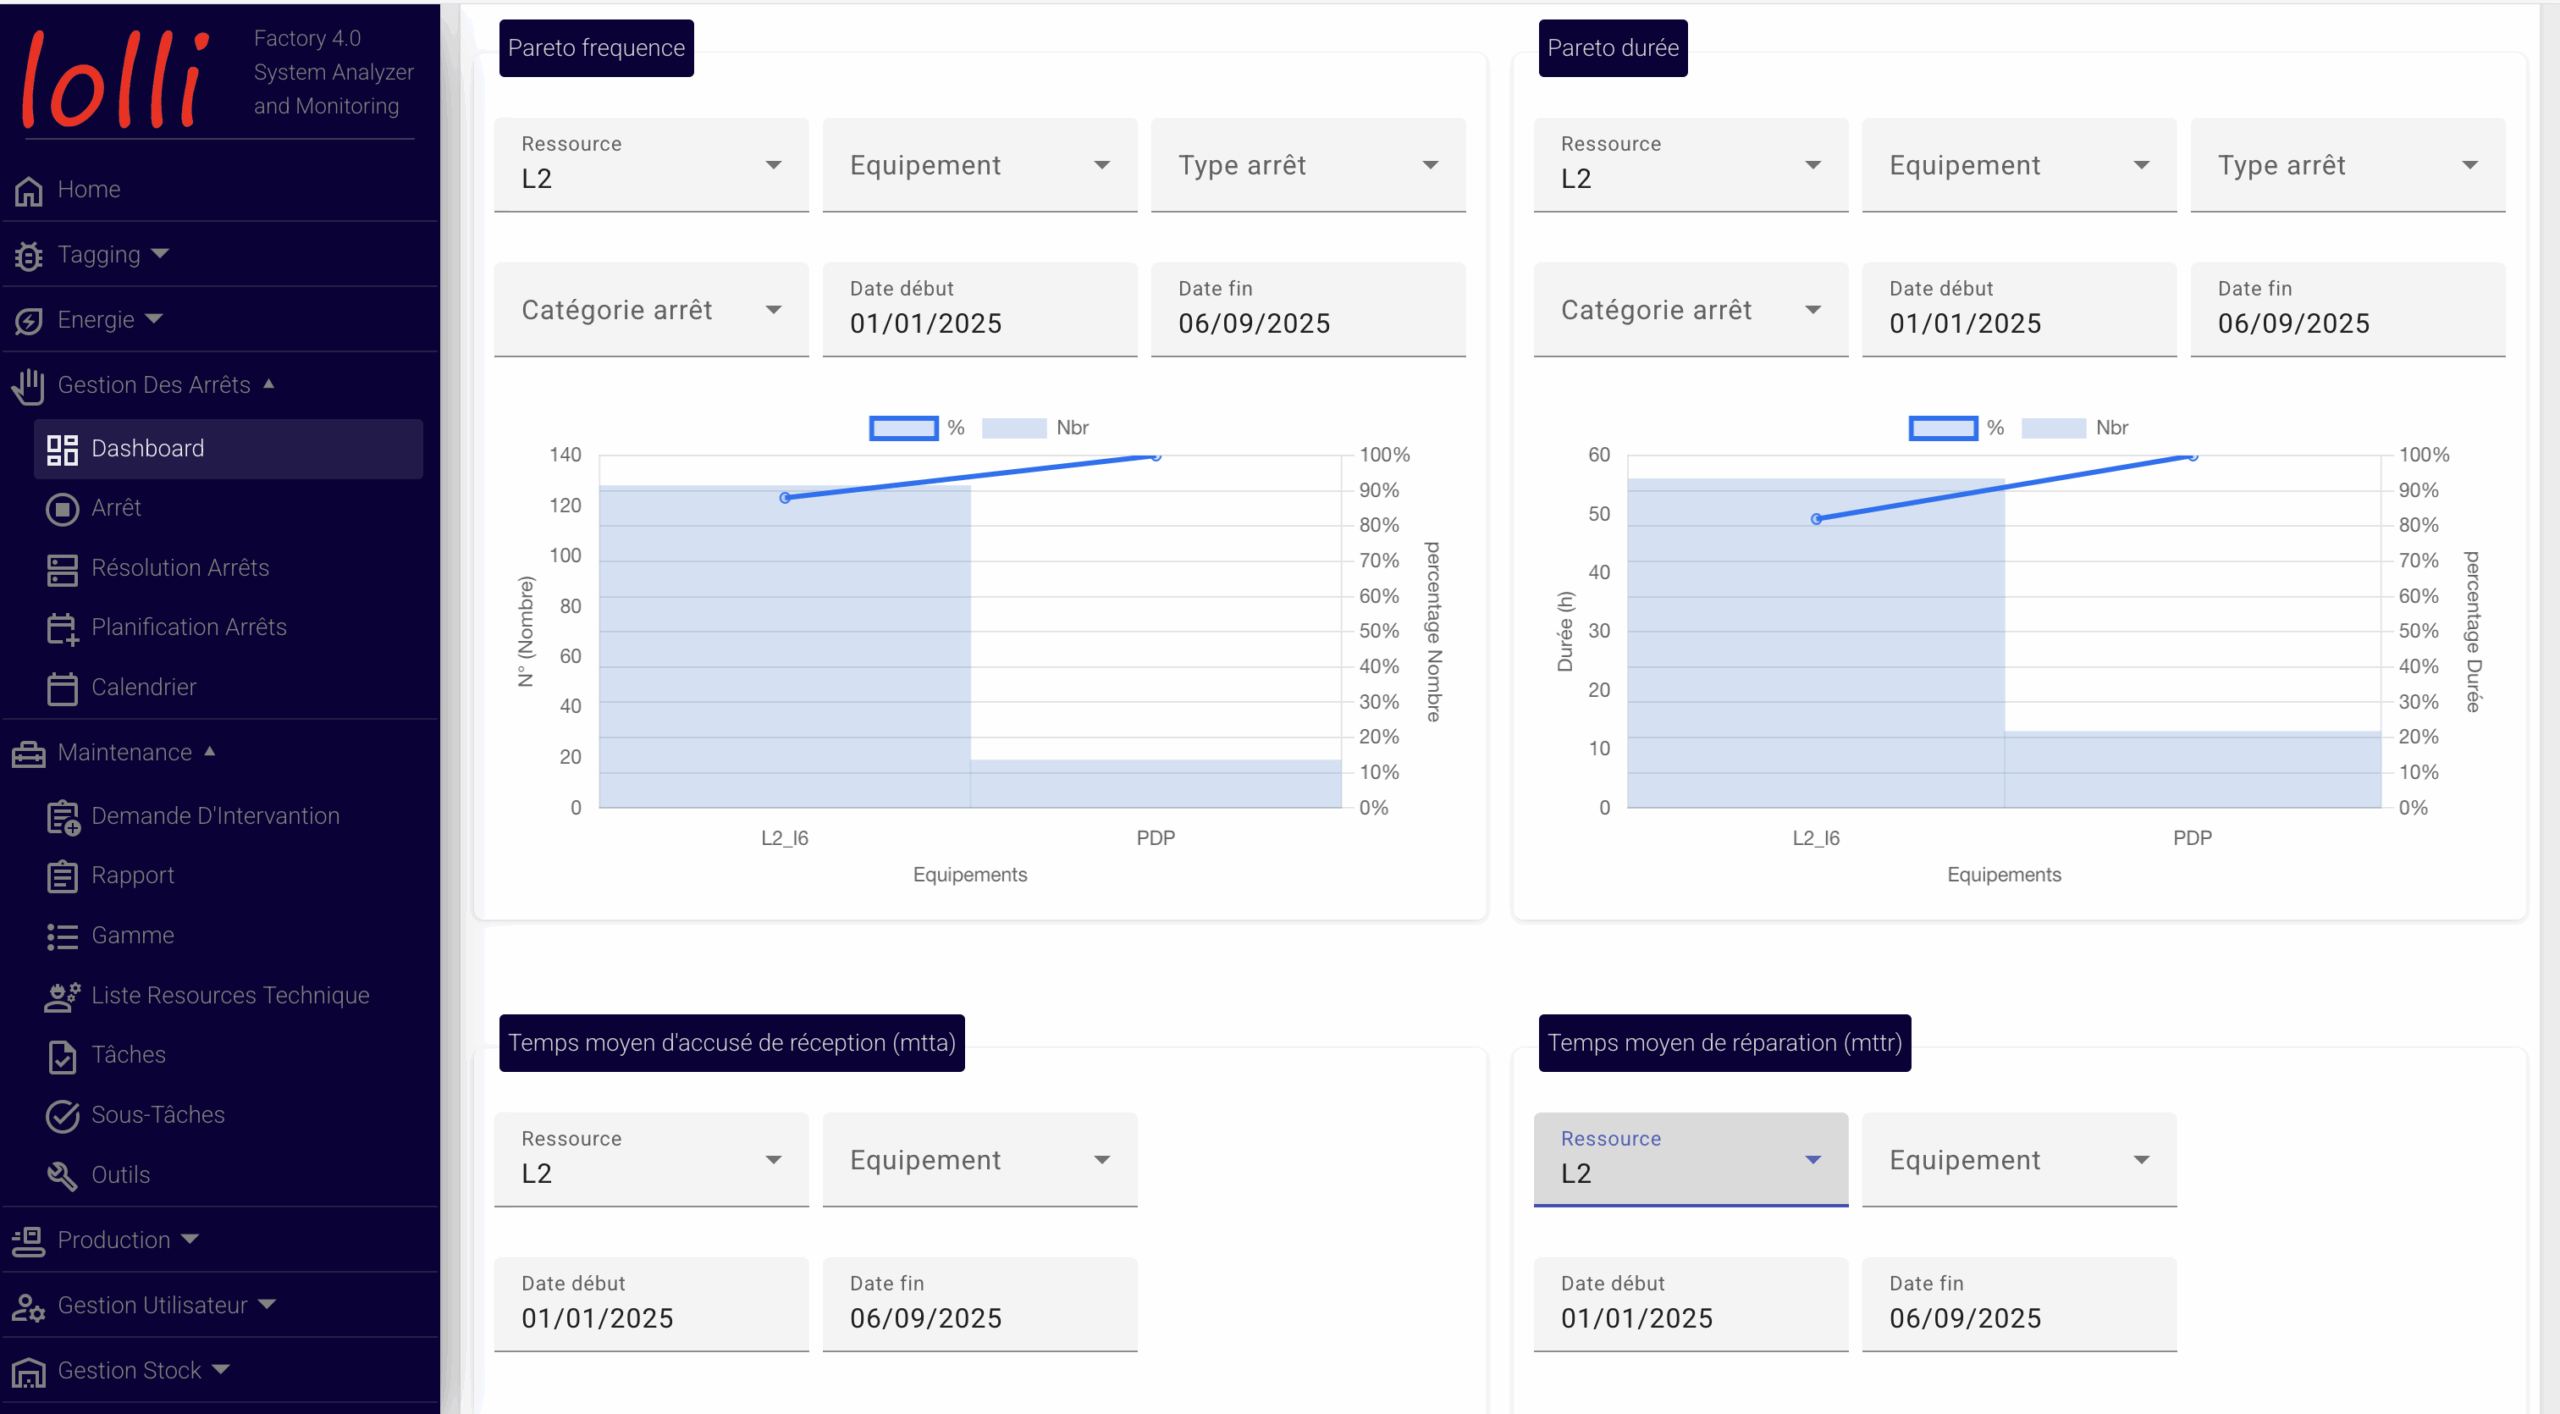2560x1414 pixels.
Task: Collapse the Gestion Des Arrêts menu section
Action: (154, 385)
